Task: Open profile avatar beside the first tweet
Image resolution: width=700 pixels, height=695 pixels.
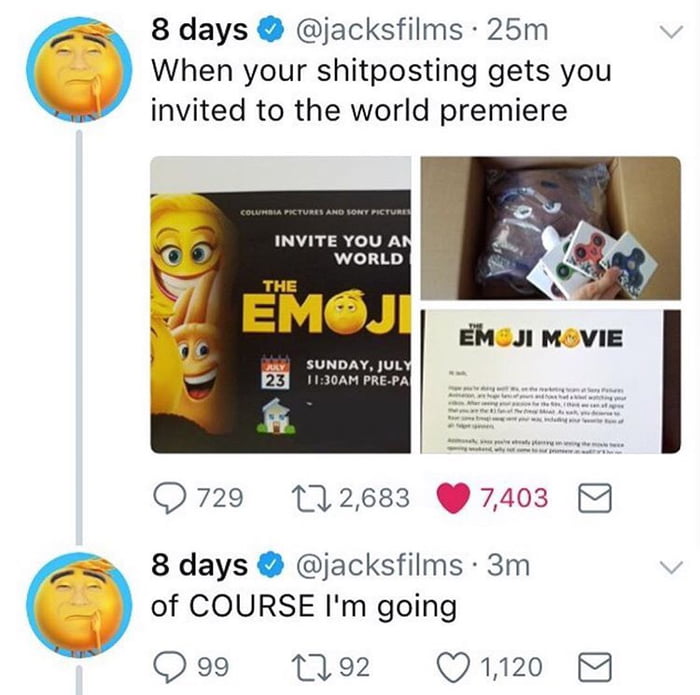Action: point(79,69)
